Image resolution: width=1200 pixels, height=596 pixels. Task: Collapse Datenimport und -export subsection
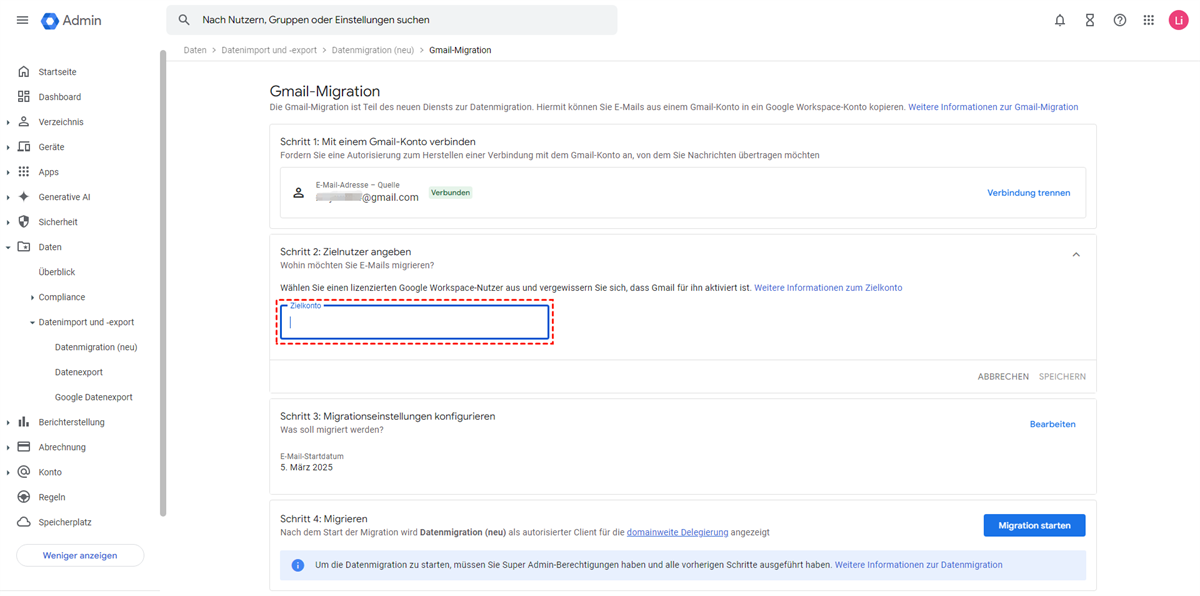[x=32, y=322]
